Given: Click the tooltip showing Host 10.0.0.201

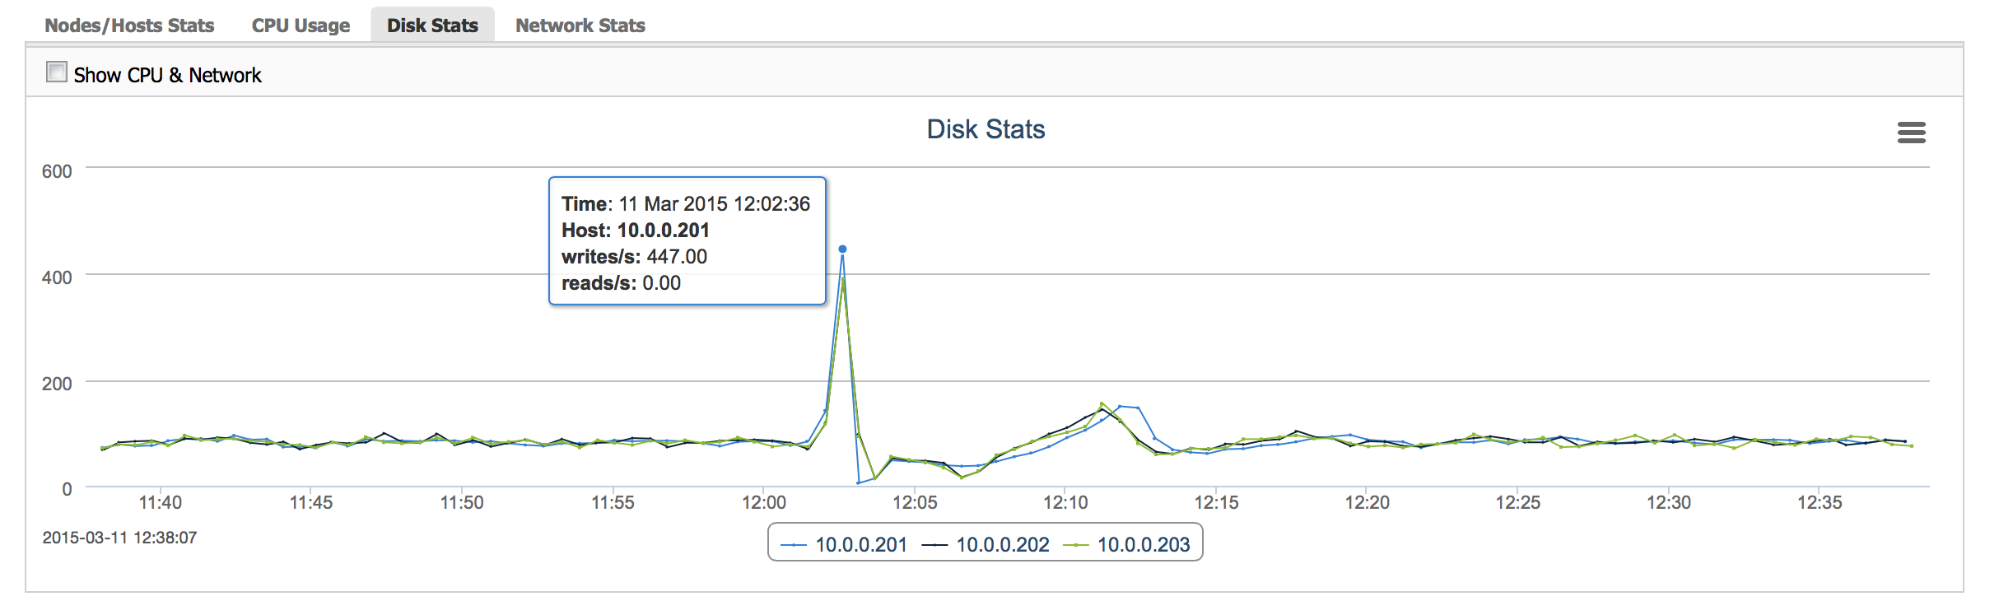Looking at the screenshot, I should click(x=687, y=241).
